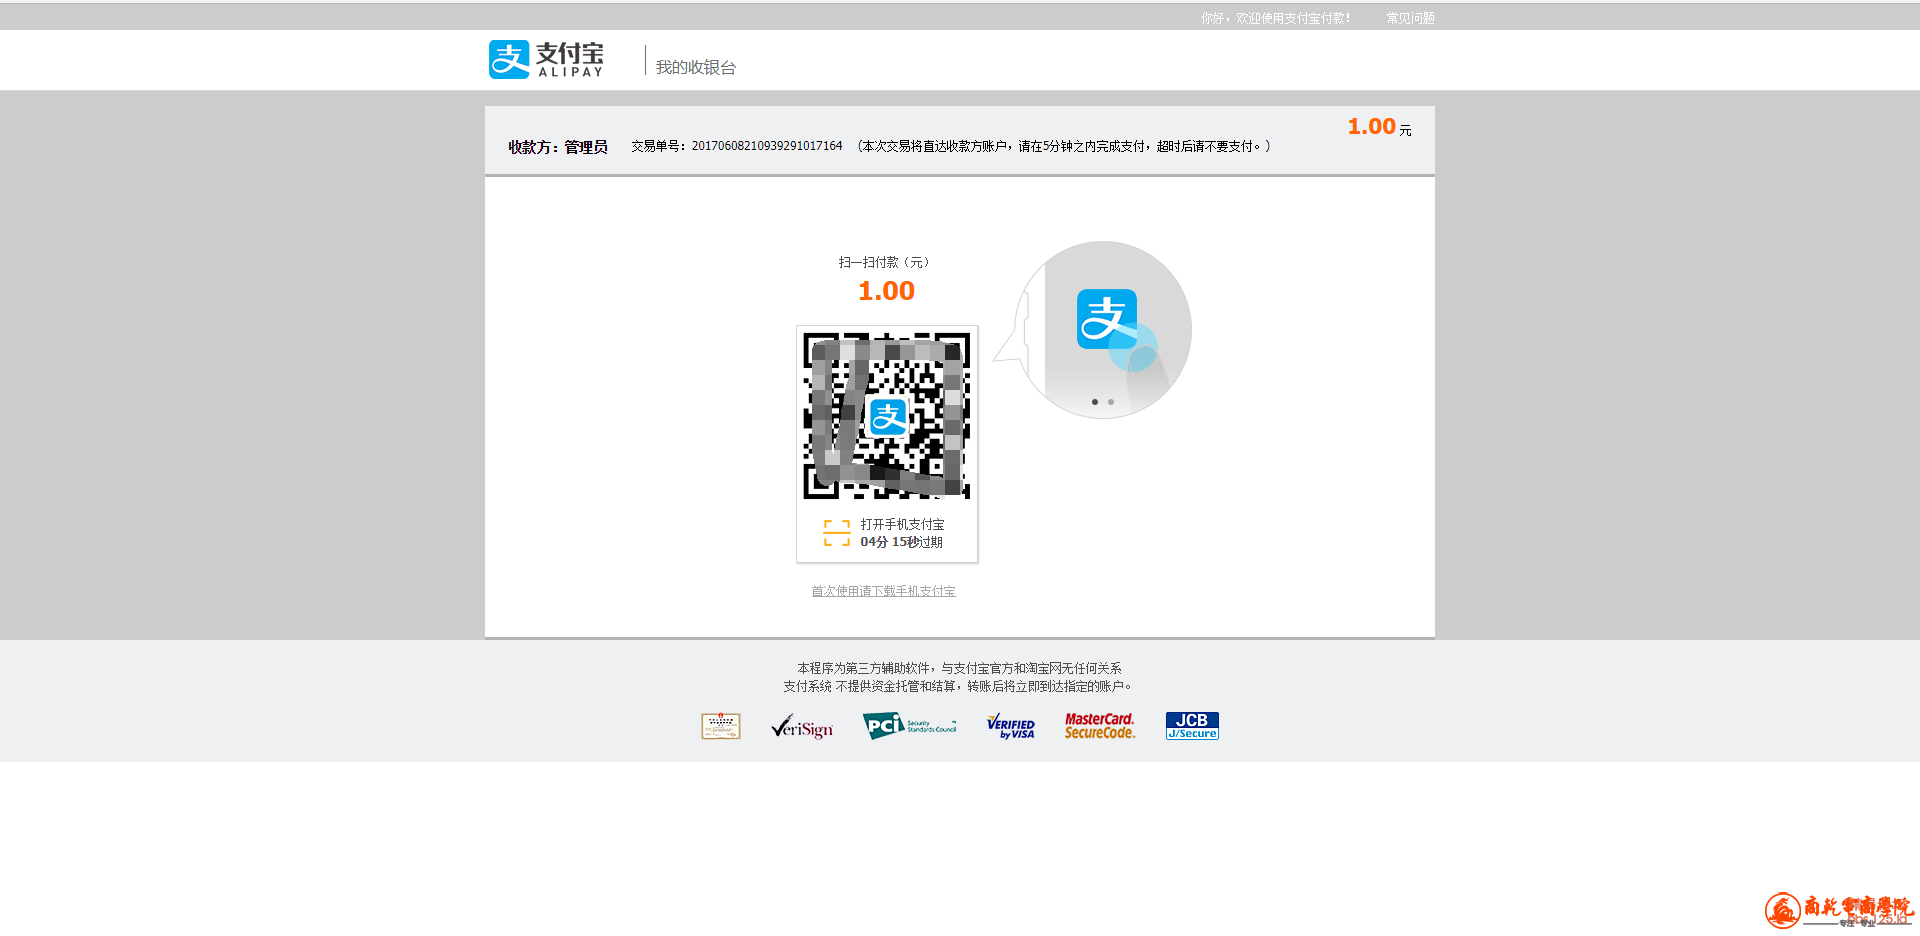This screenshot has height=936, width=1920.
Task: Select the first carousel dot
Action: (x=1095, y=402)
